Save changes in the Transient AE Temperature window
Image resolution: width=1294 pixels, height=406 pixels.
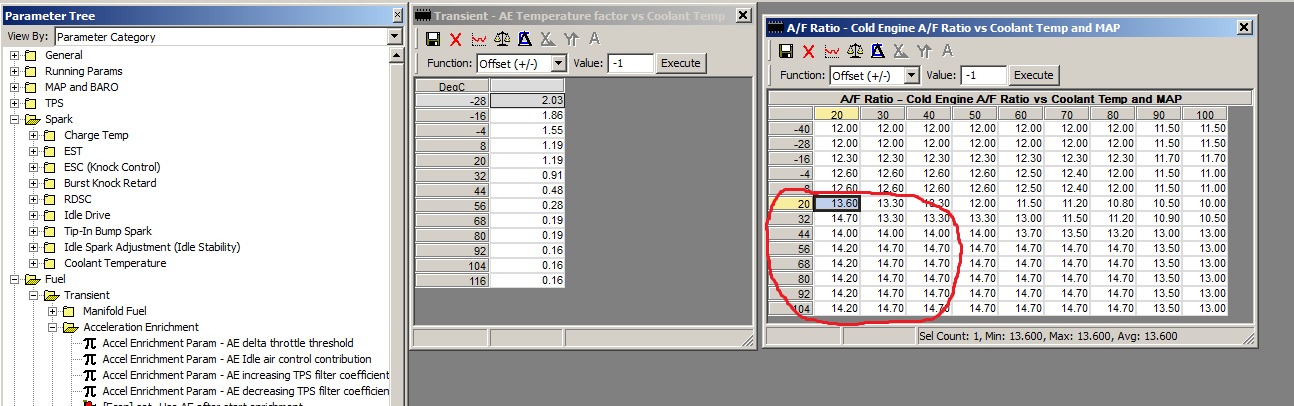pos(433,39)
